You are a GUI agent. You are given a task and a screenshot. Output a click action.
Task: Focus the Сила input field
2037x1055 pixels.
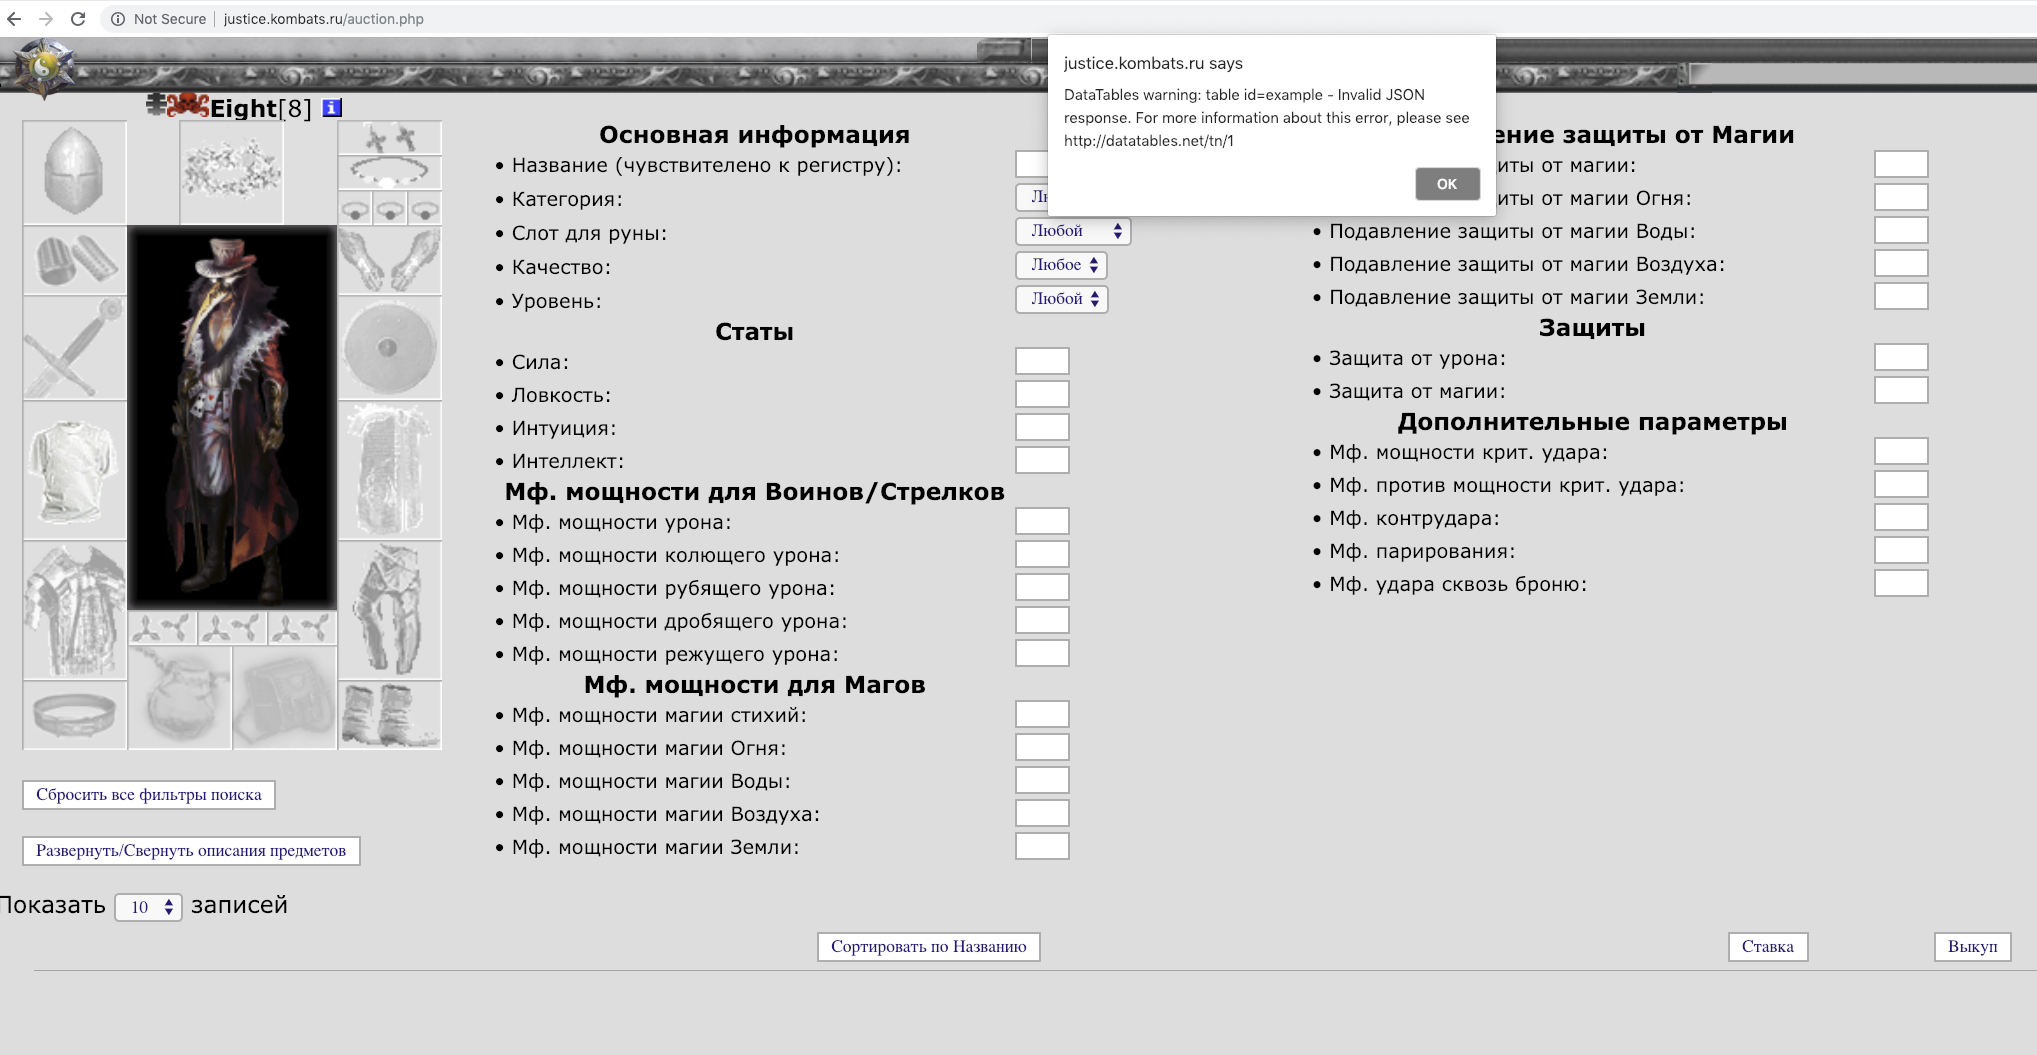(1042, 361)
